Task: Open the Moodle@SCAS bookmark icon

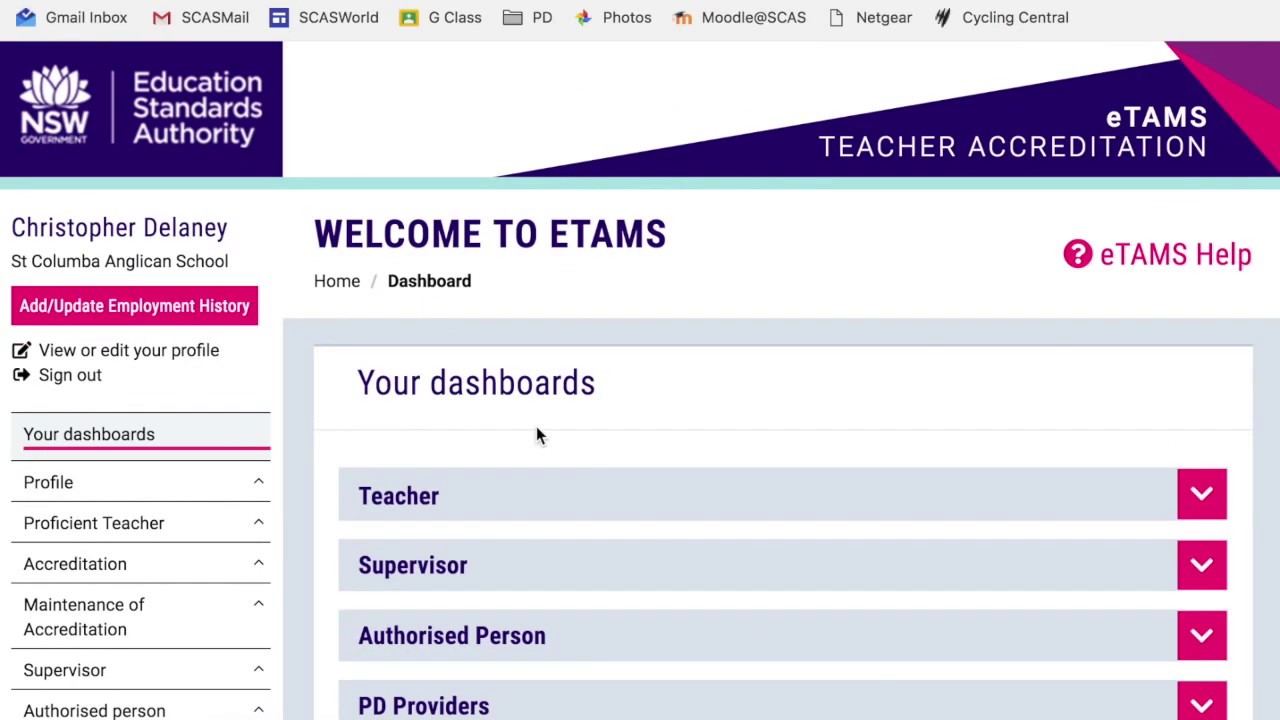Action: (682, 17)
